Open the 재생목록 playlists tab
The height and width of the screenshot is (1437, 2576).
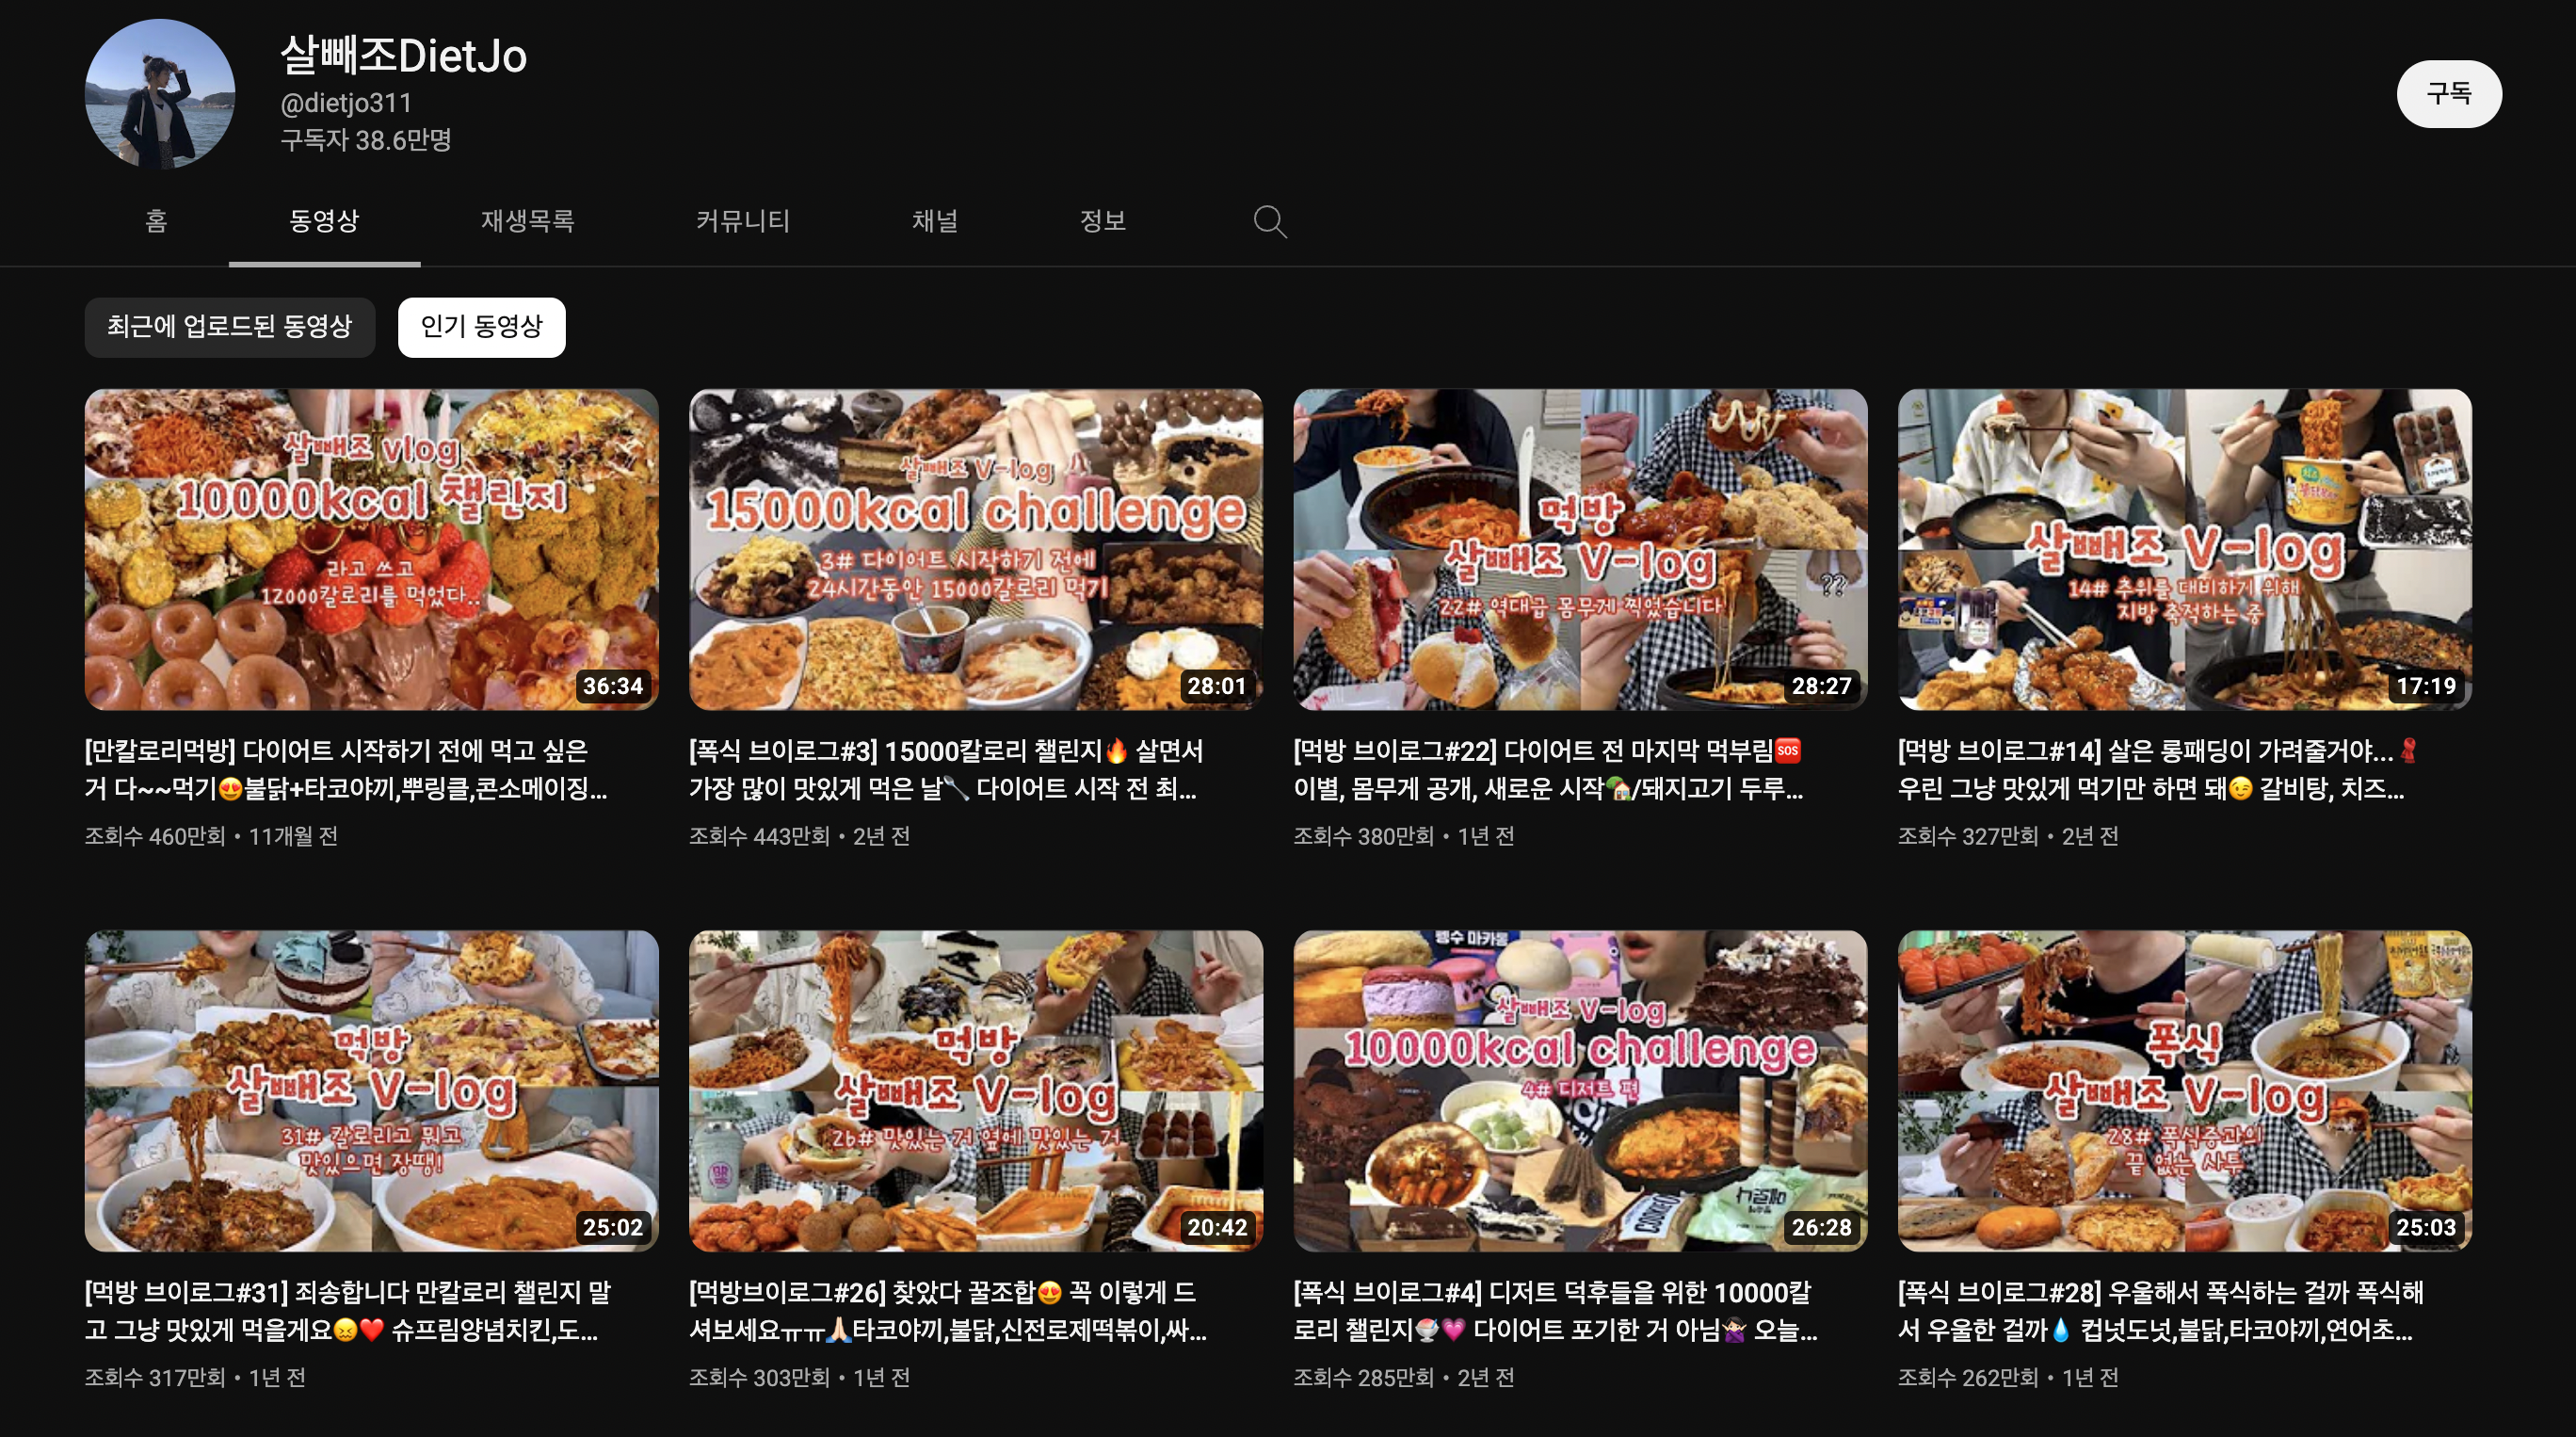(x=527, y=221)
